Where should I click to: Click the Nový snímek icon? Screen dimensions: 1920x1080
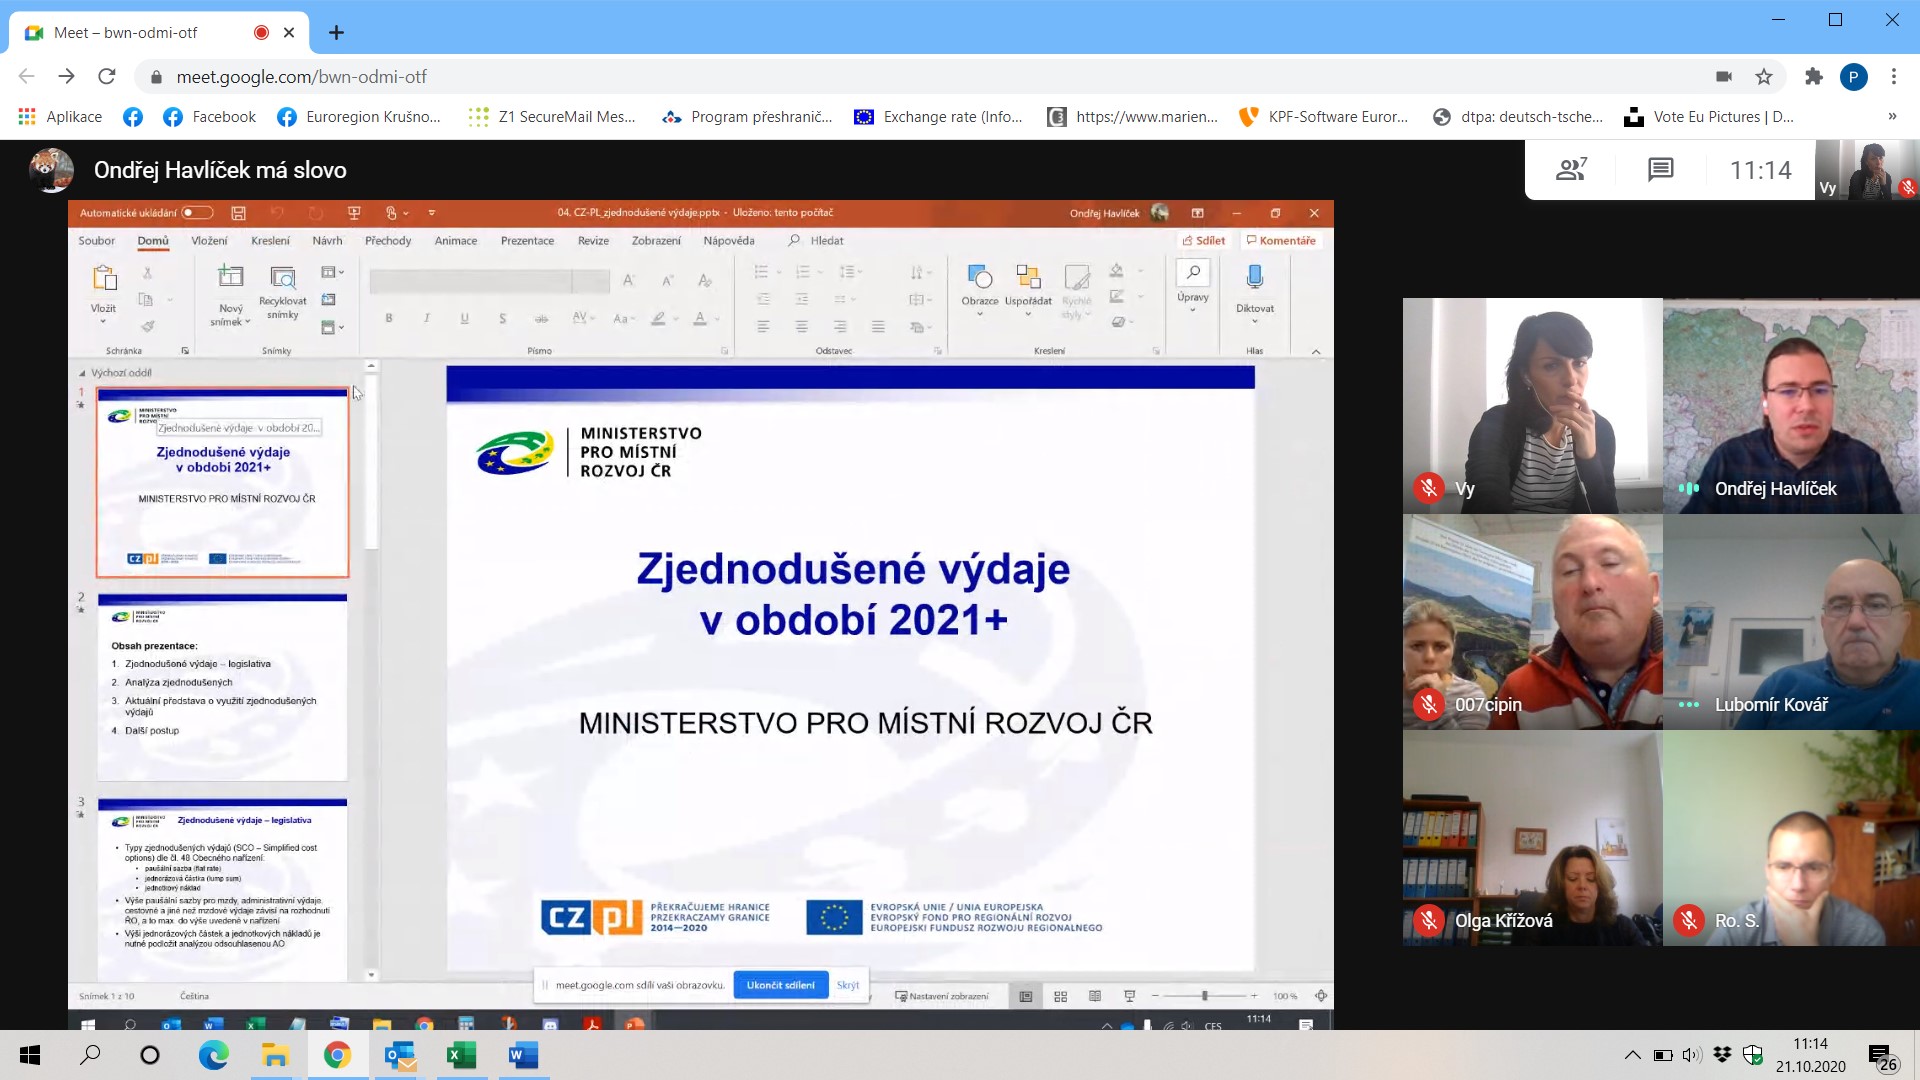tap(231, 278)
